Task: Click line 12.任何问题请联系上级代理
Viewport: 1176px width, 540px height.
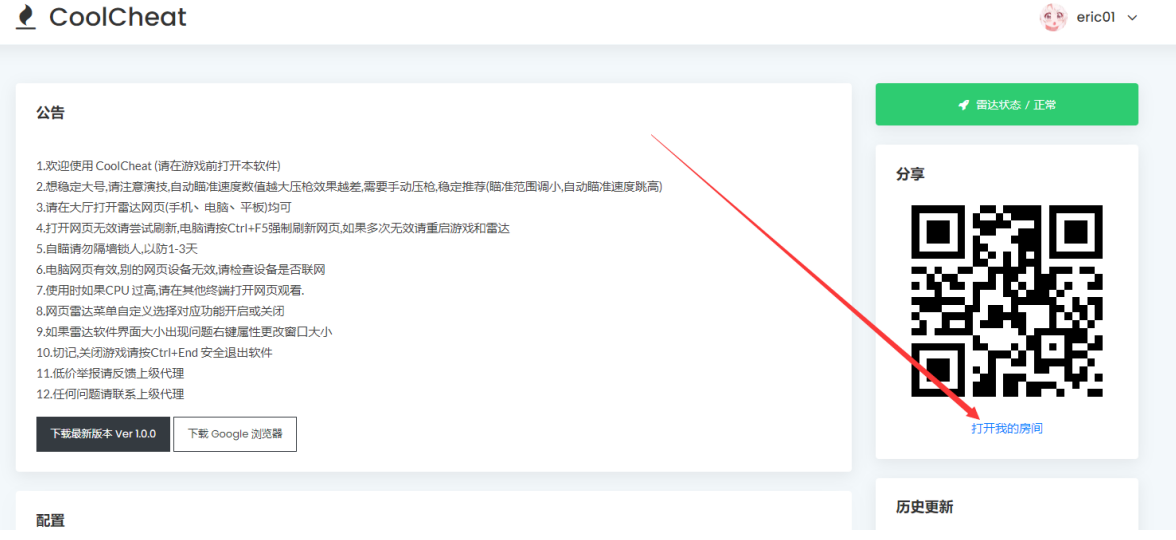Action: pyautogui.click(x=110, y=394)
